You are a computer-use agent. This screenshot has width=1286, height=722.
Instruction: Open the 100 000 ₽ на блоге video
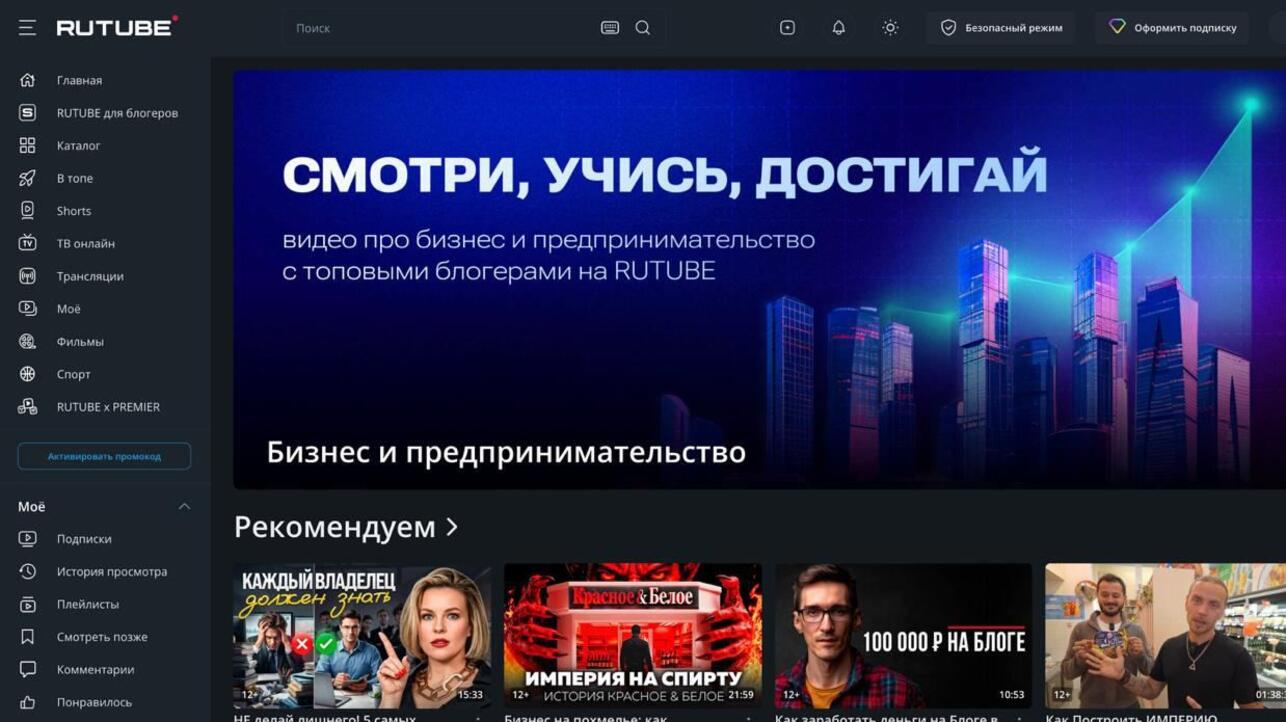903,635
